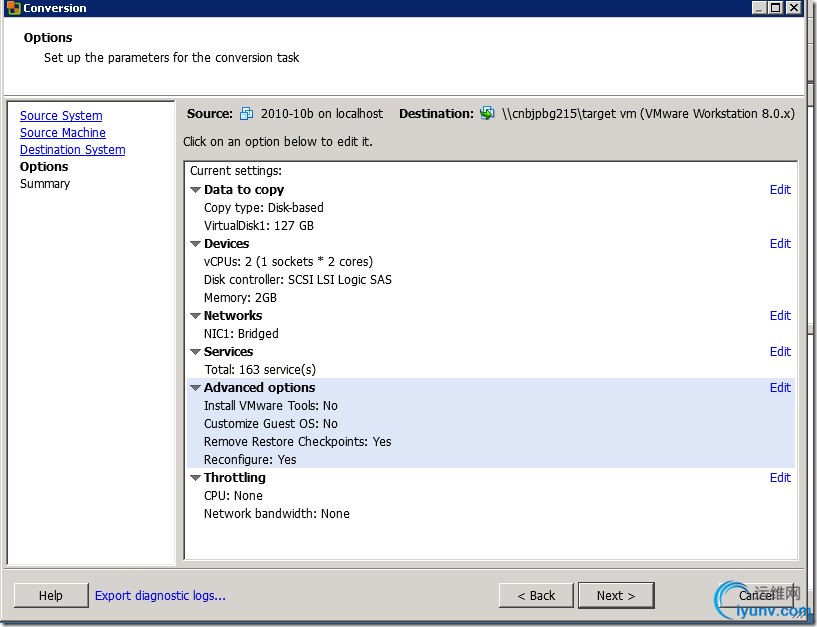Viewport: 817px width, 627px height.
Task: Maximize the Conversion window
Action: click(x=776, y=7)
